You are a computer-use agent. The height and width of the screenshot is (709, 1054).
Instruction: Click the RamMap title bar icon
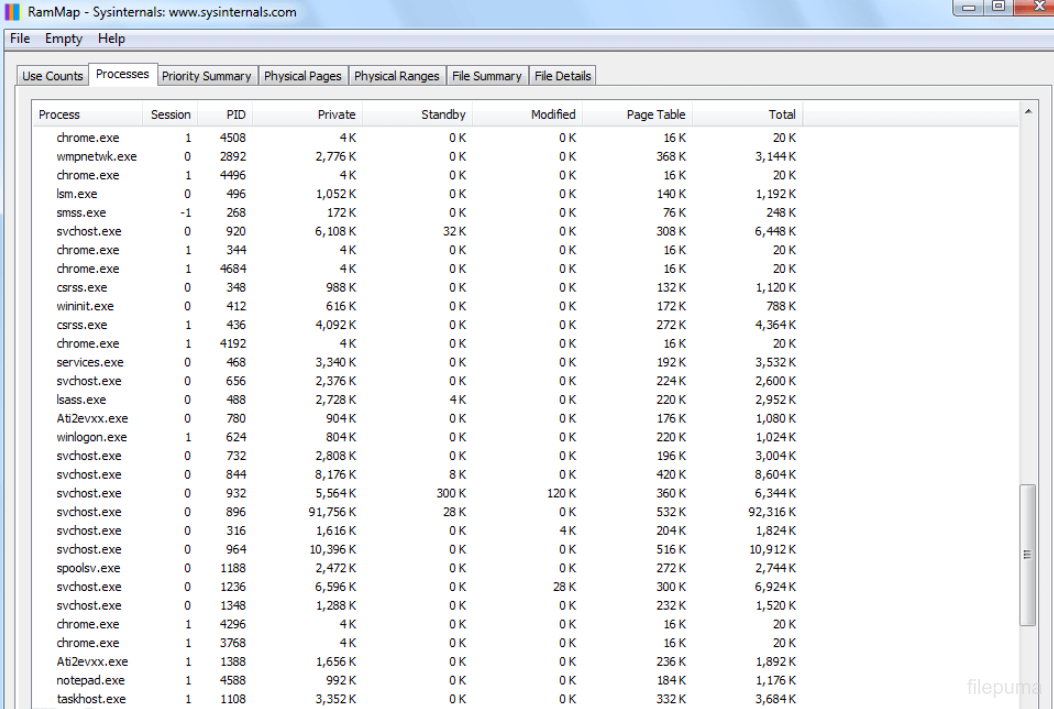13,12
